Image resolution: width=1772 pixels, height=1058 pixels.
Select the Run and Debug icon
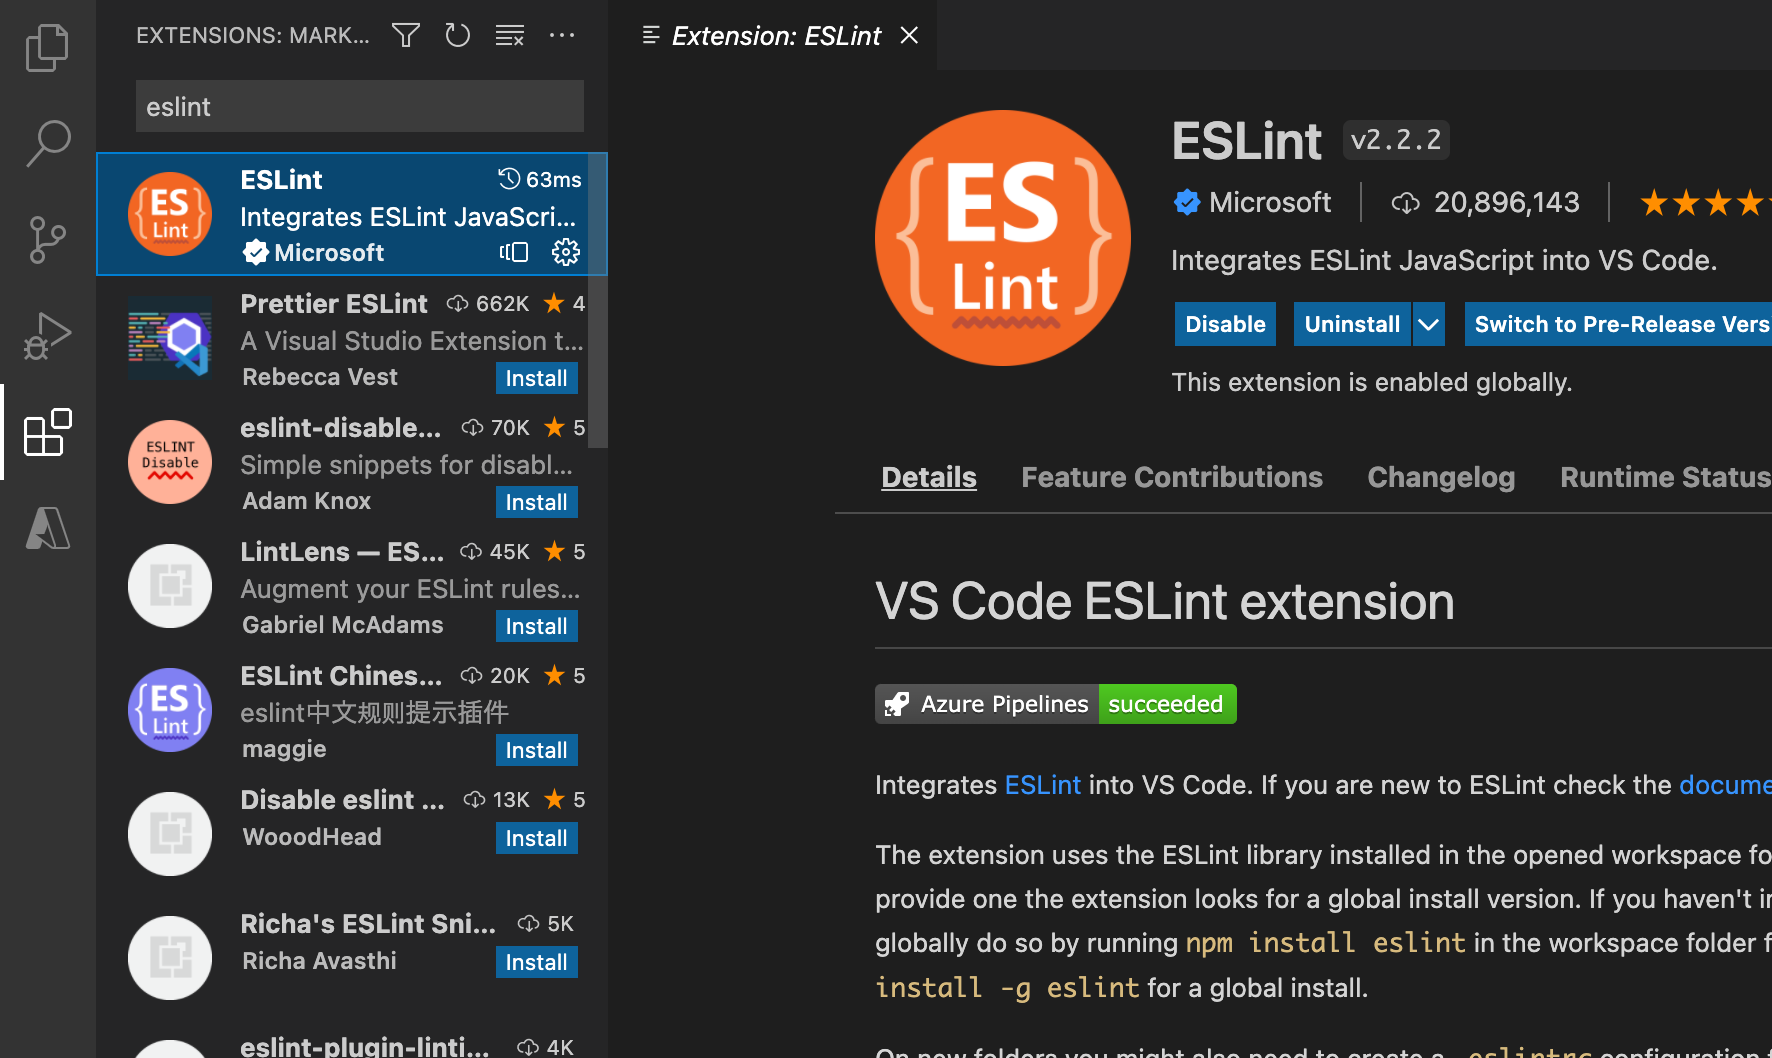pyautogui.click(x=47, y=335)
